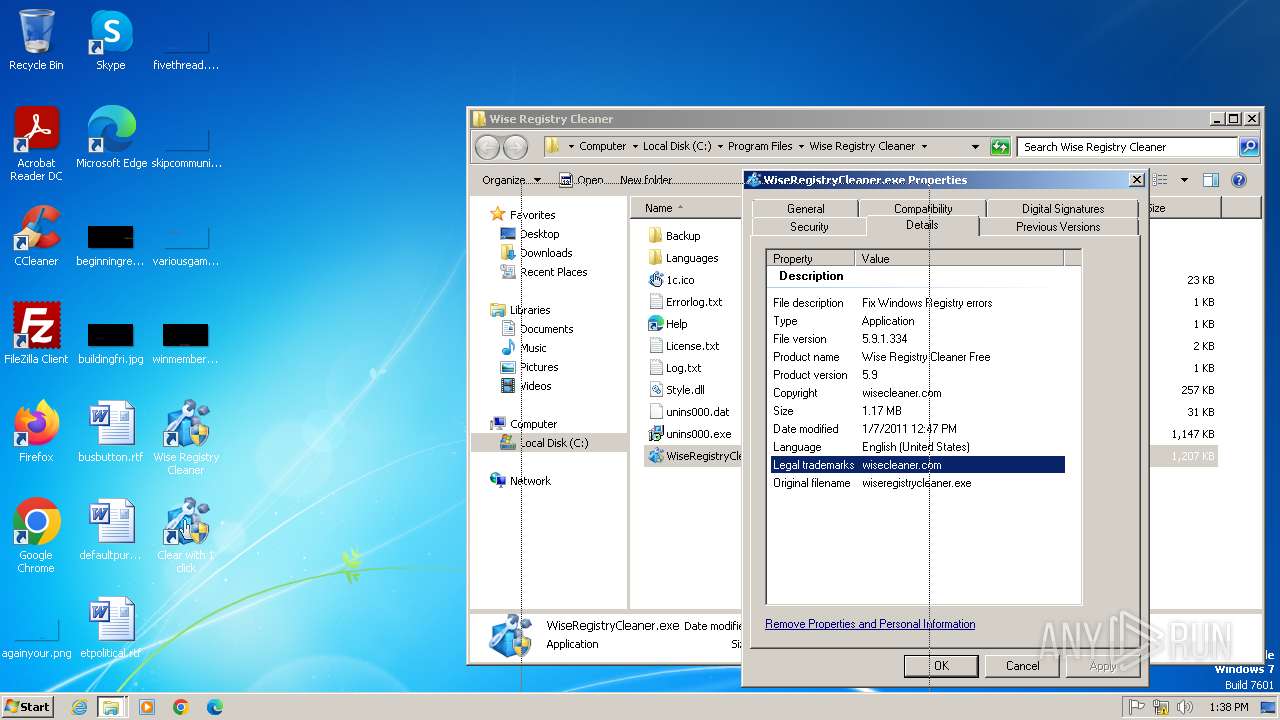
Task: Select the Details tab
Action: point(922,225)
